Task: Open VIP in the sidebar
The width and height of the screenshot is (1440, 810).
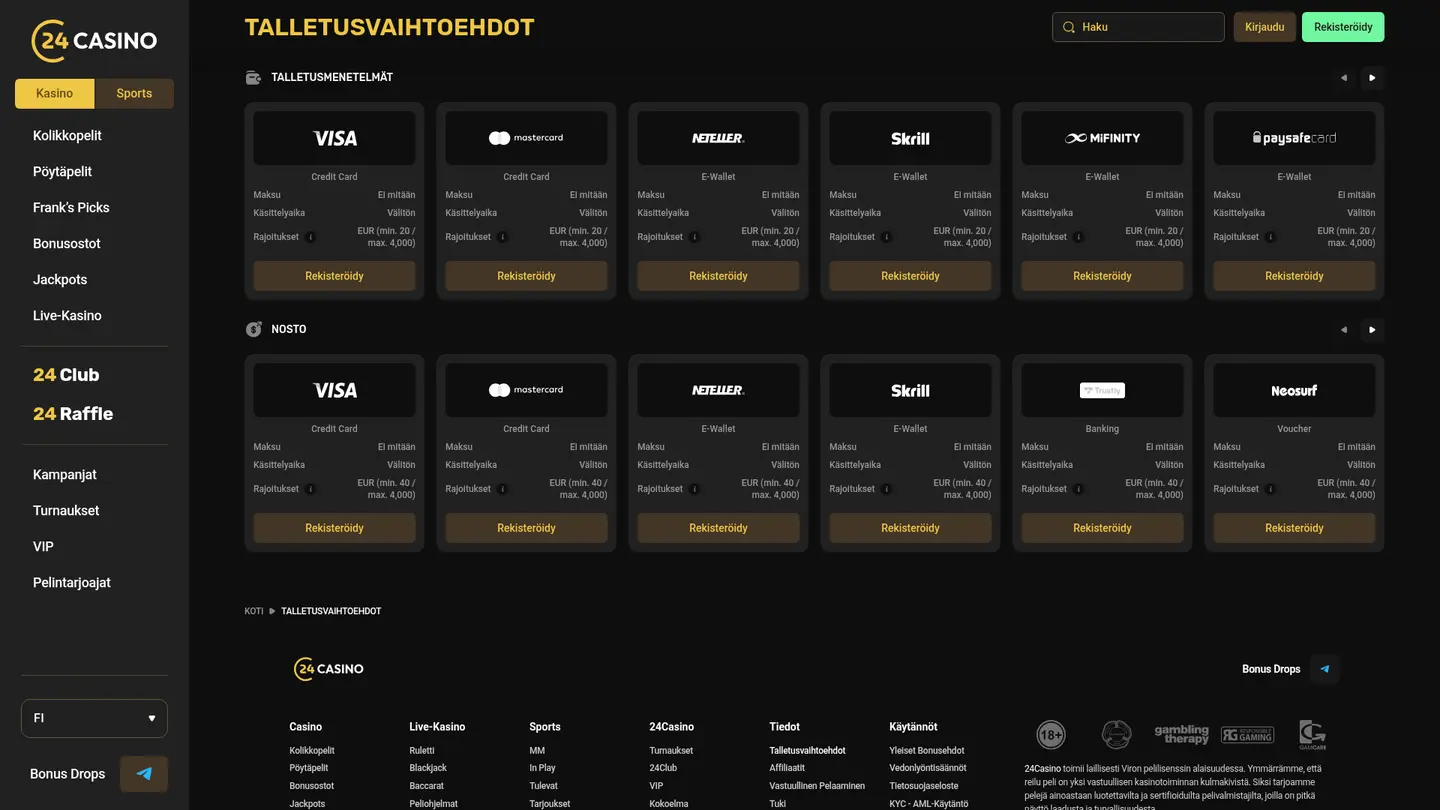Action: (x=43, y=547)
